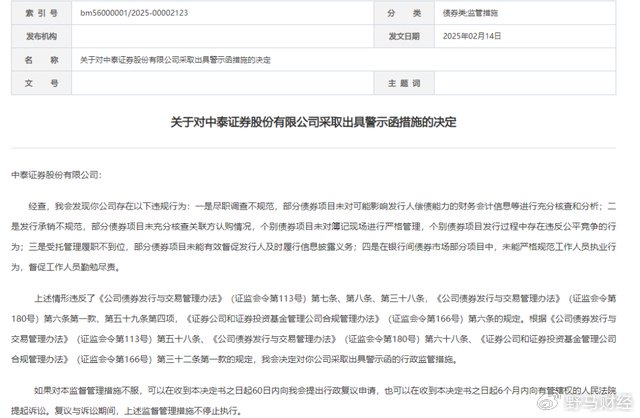Viewport: 640px width, 418px height.
Task: Select the date 2025年02月14日
Action: pyautogui.click(x=472, y=36)
